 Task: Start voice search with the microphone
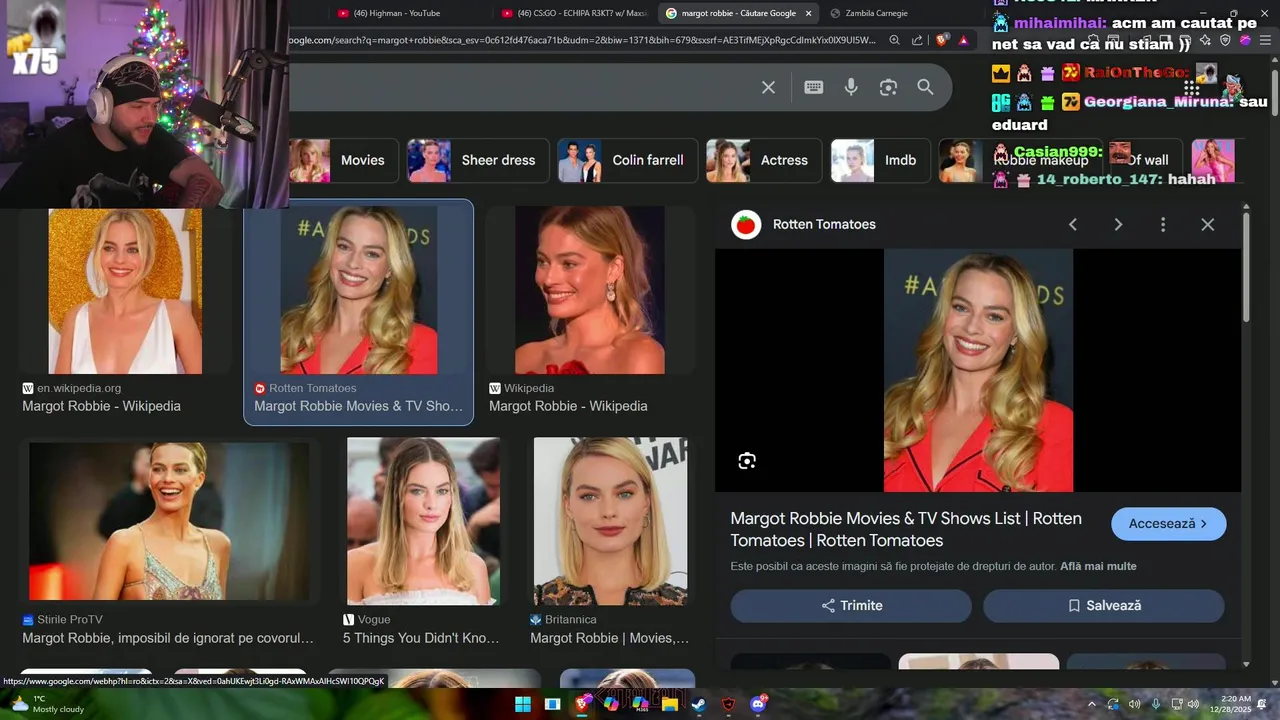[x=851, y=87]
